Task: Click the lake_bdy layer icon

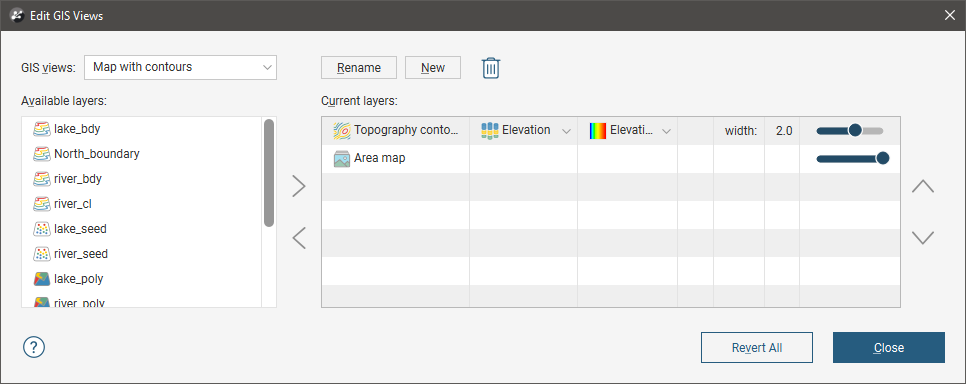Action: [x=41, y=129]
